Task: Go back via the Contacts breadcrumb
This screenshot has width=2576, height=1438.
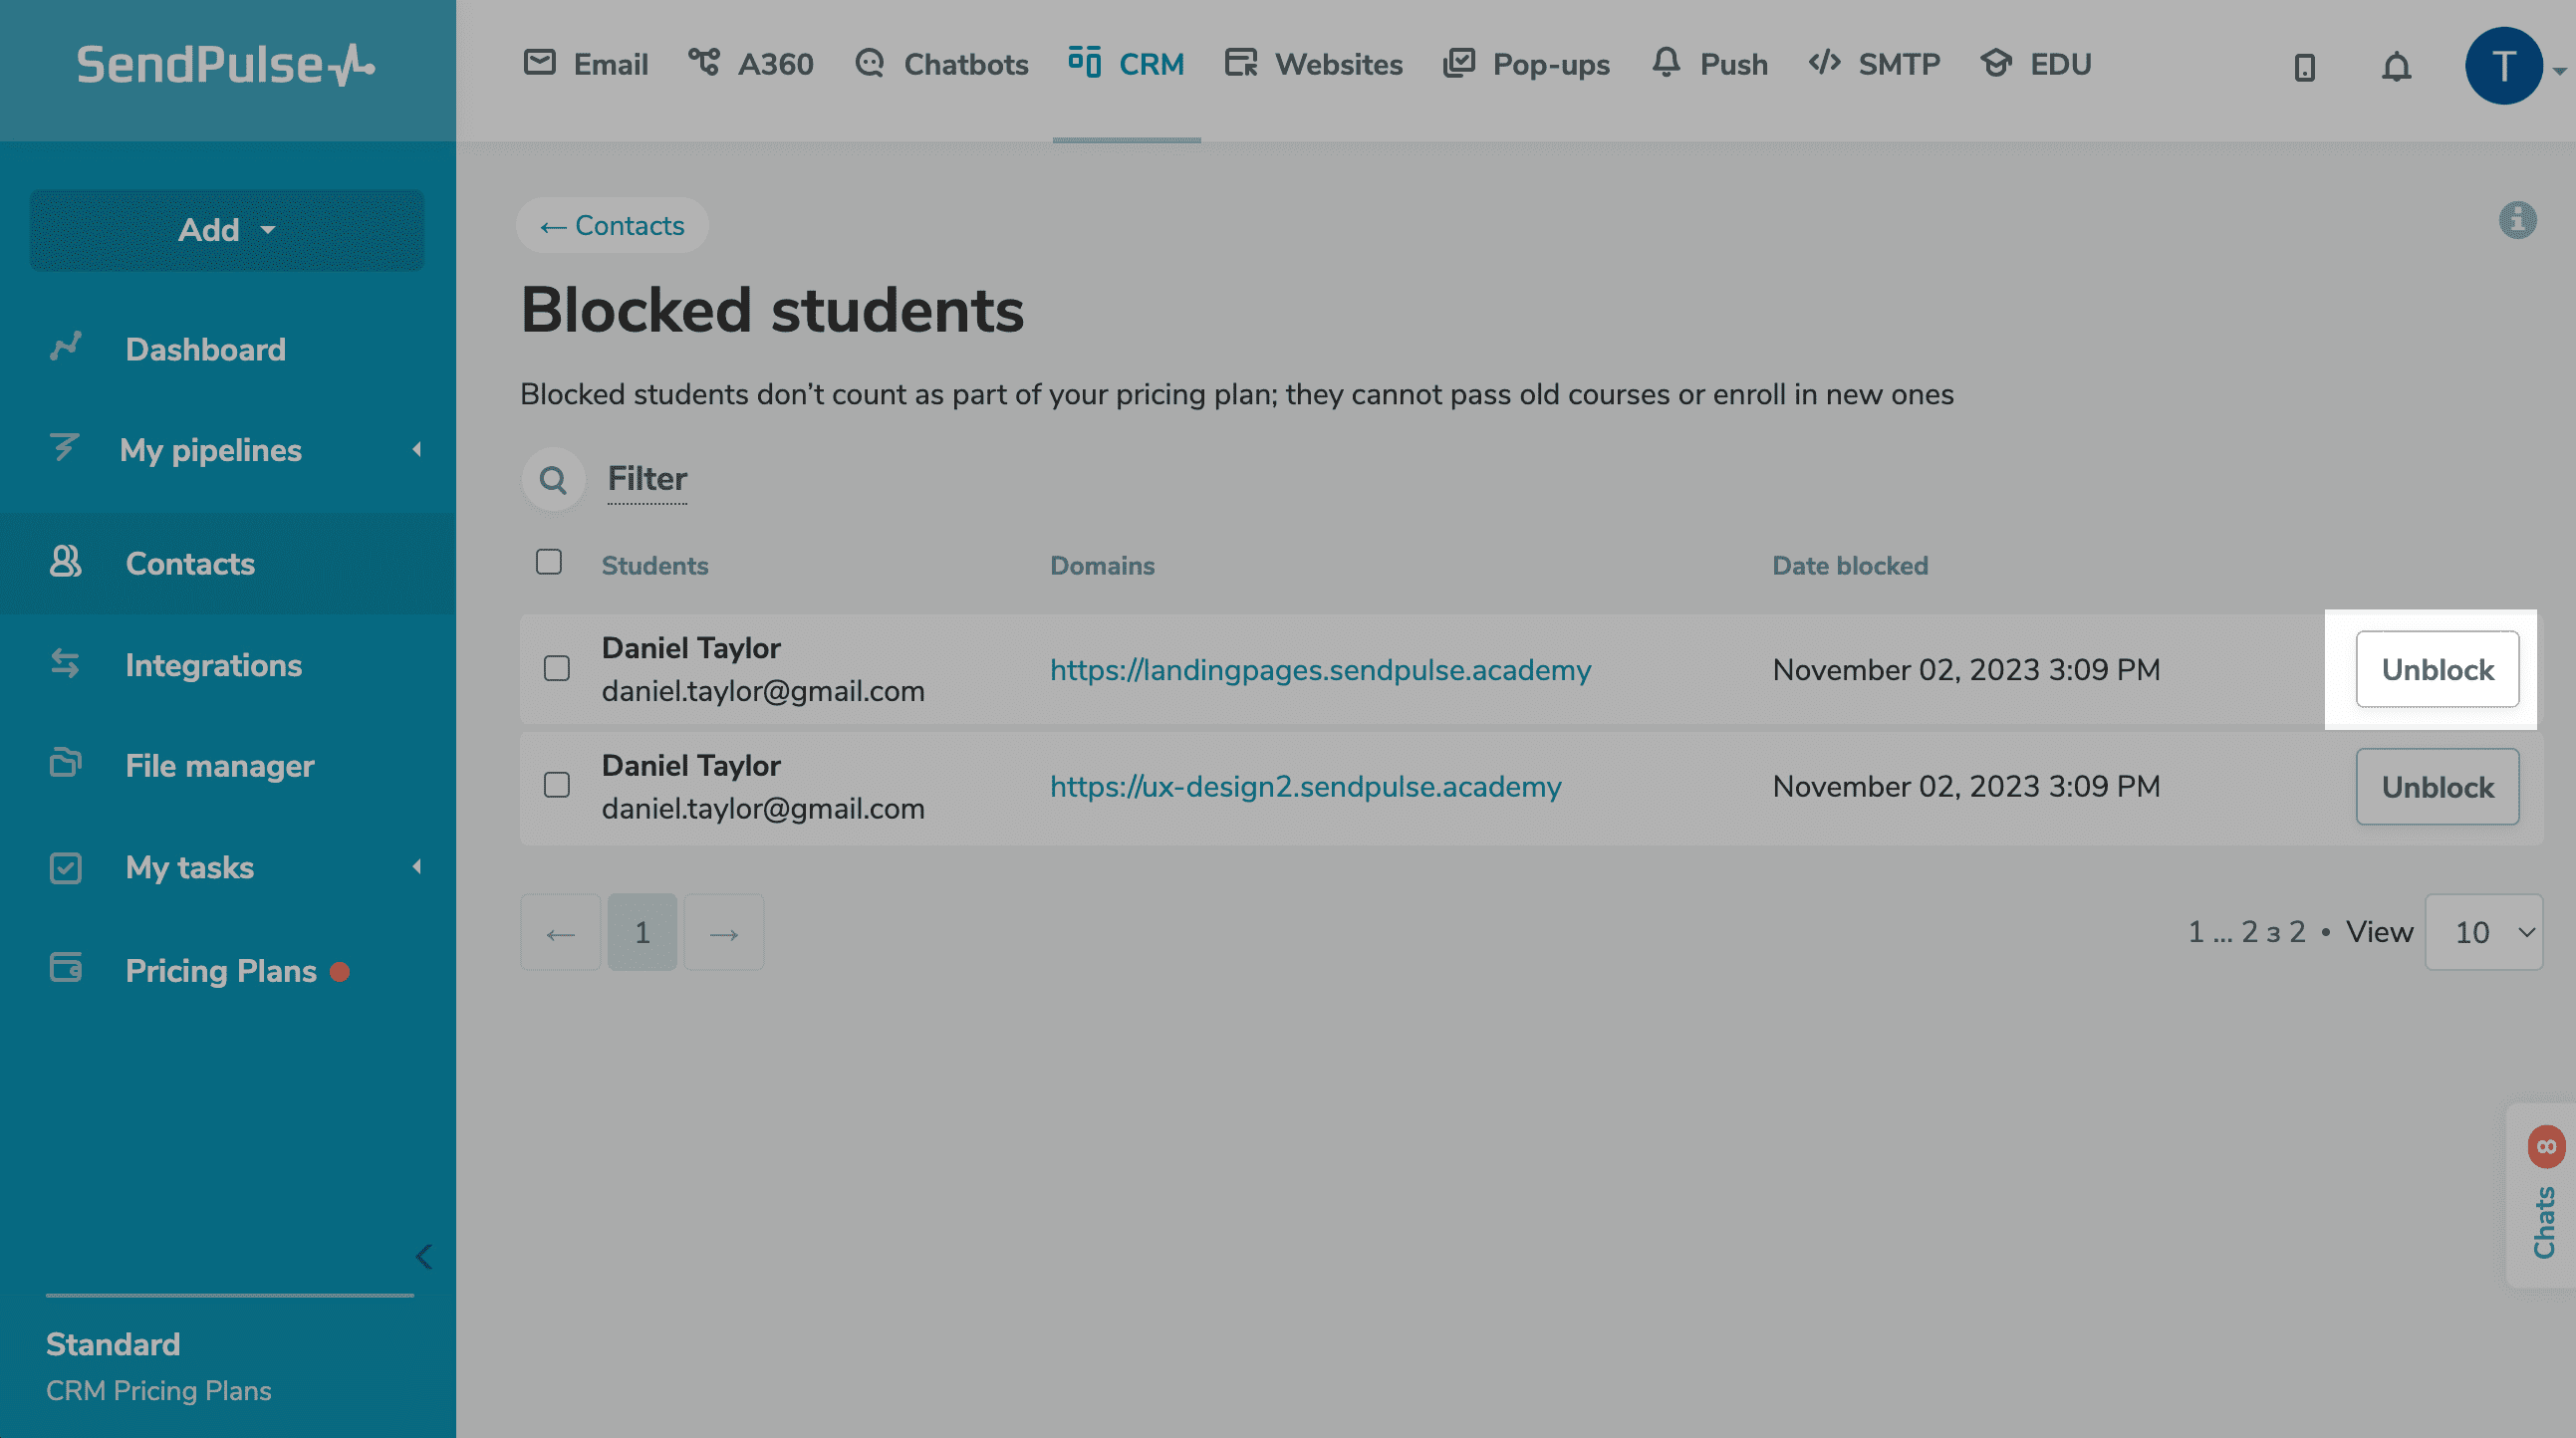Action: pyautogui.click(x=612, y=226)
